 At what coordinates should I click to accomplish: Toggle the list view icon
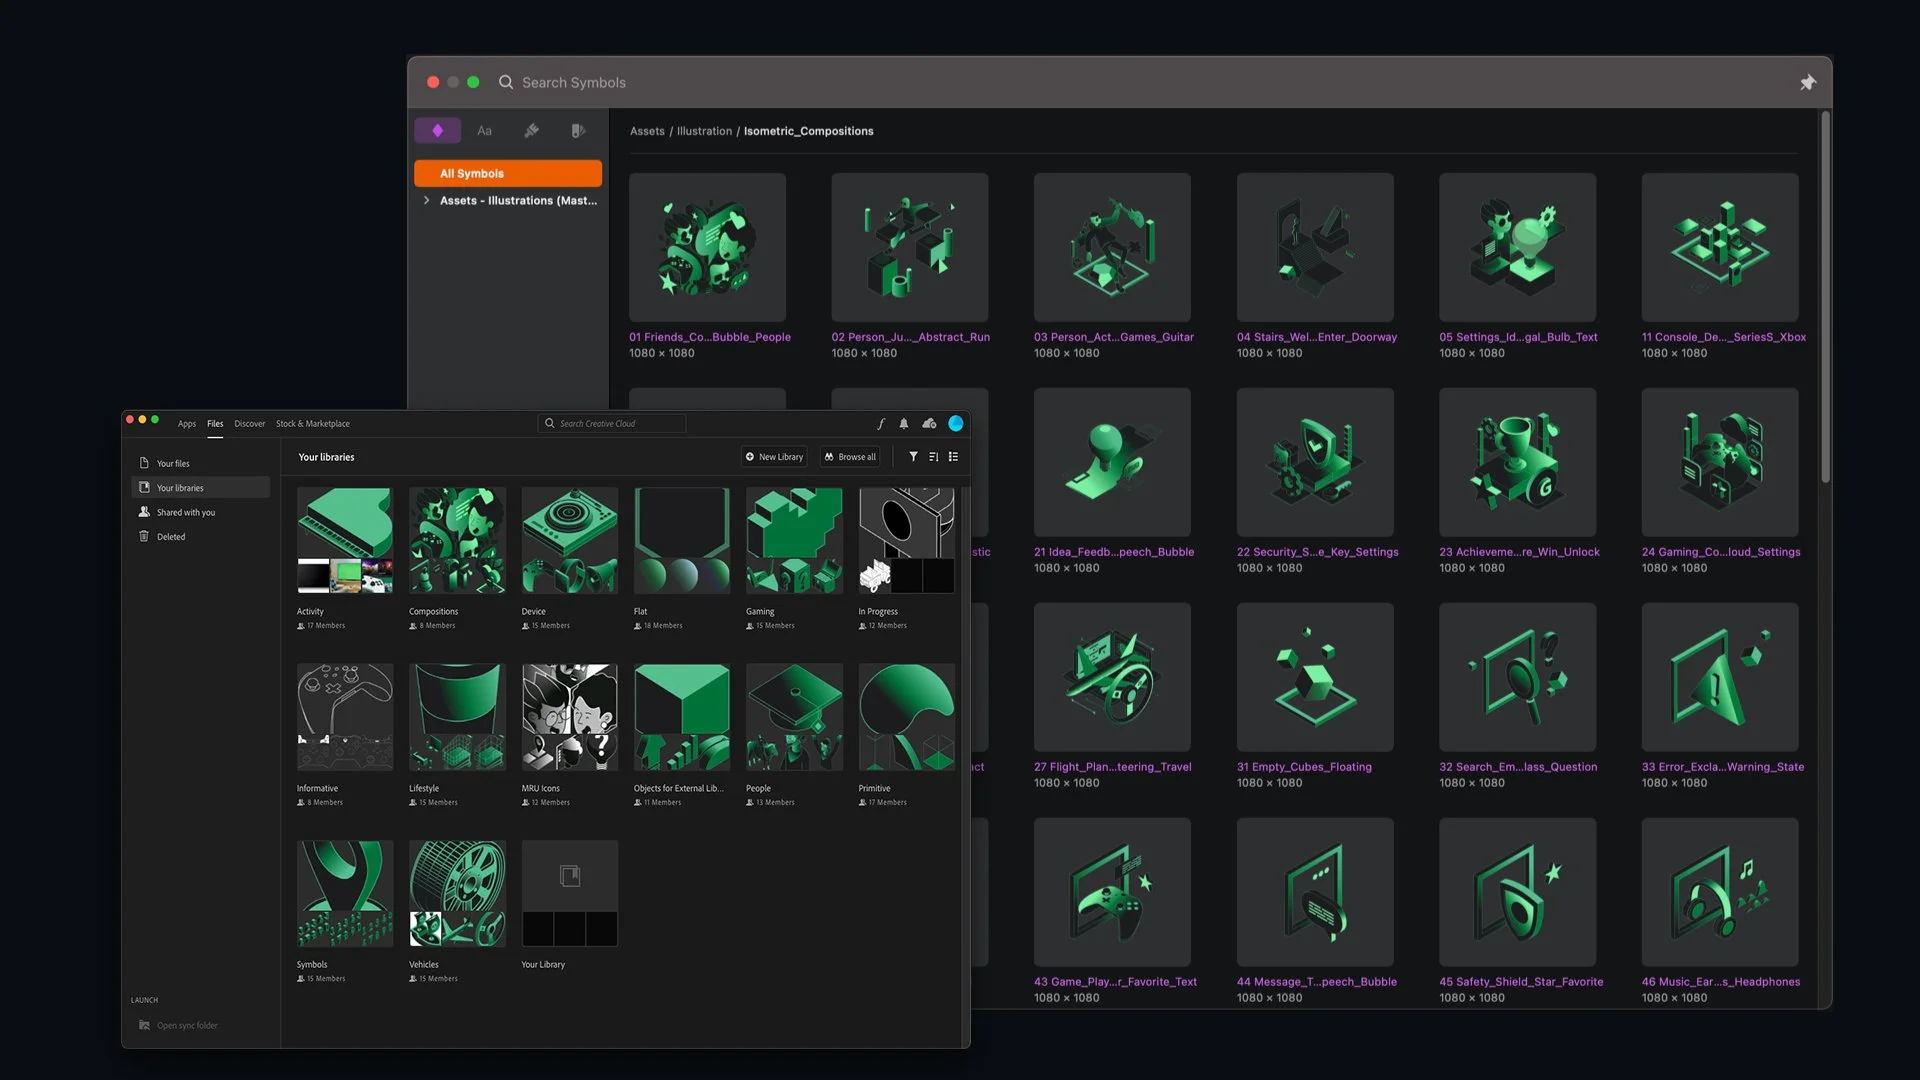(953, 457)
